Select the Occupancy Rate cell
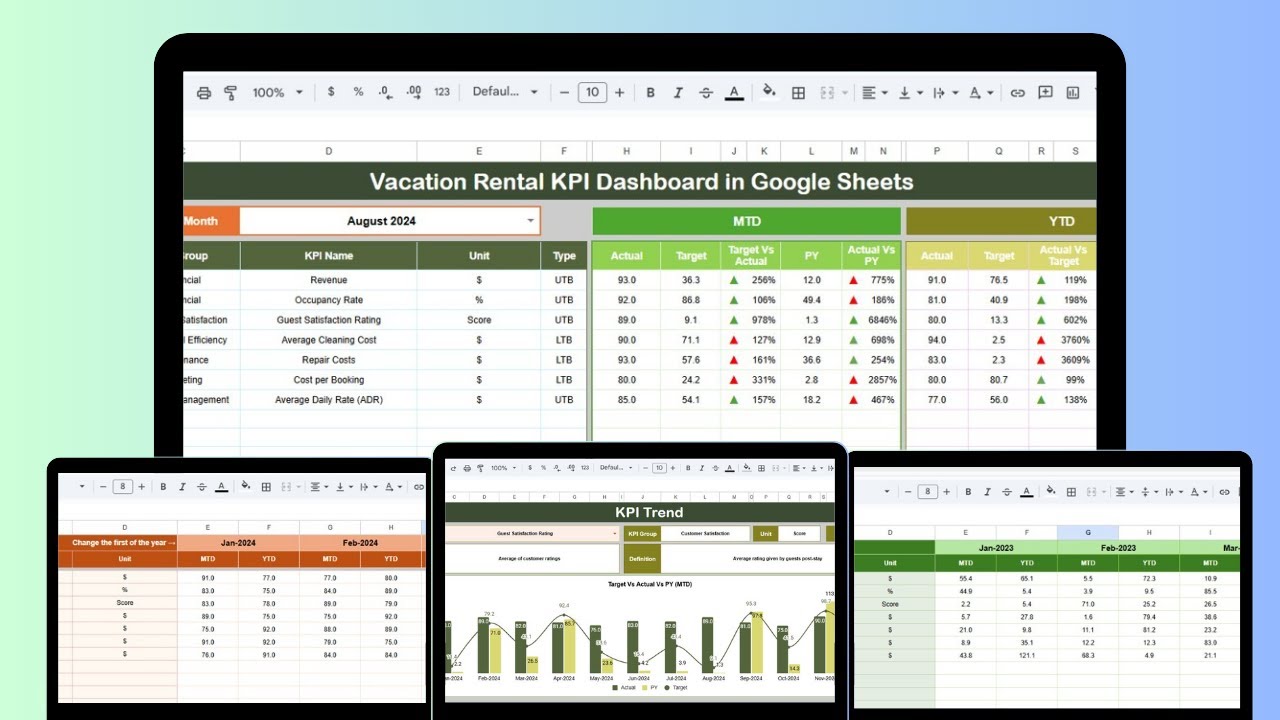This screenshot has width=1280, height=720. click(329, 300)
